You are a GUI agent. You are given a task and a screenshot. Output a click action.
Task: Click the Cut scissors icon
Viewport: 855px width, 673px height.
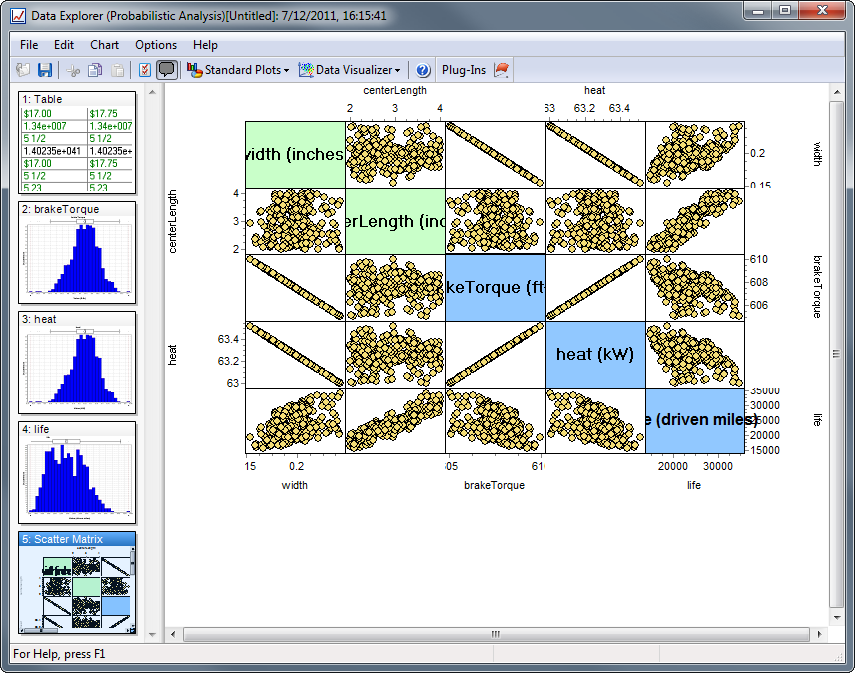pos(73,70)
